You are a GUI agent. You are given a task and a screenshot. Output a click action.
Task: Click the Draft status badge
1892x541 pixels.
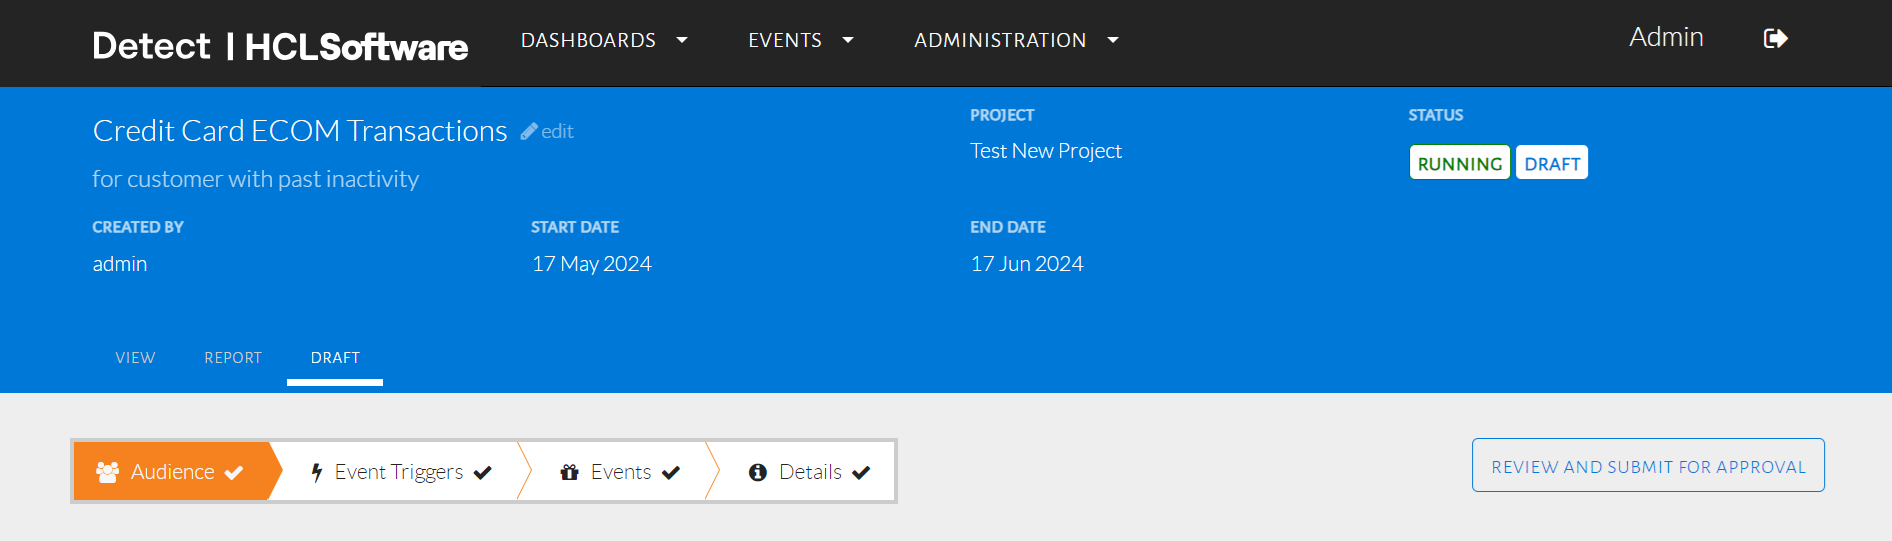click(1552, 163)
